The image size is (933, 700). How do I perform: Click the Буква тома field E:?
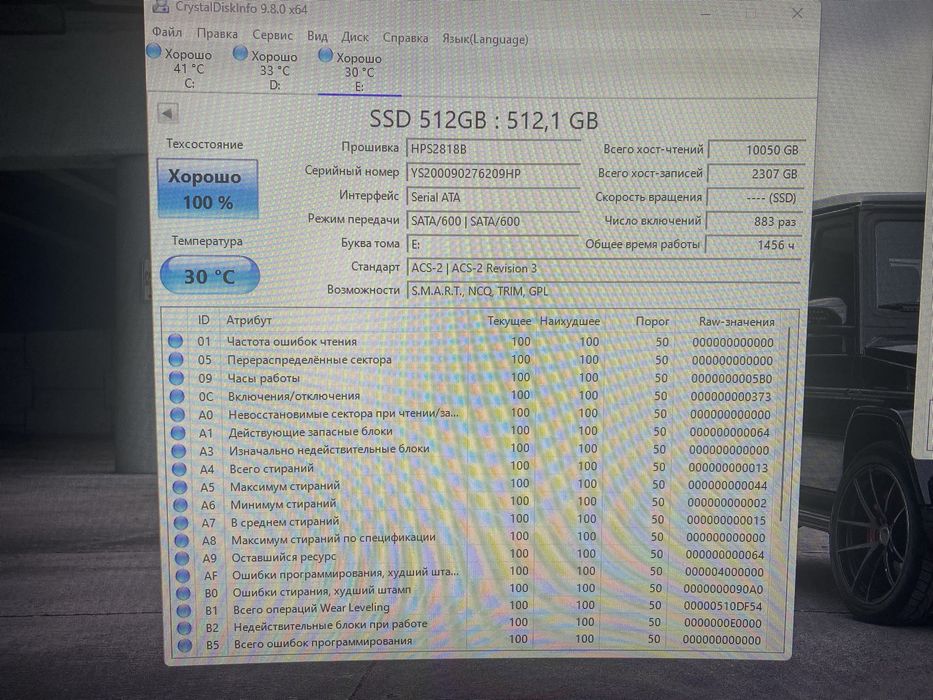pos(493,244)
